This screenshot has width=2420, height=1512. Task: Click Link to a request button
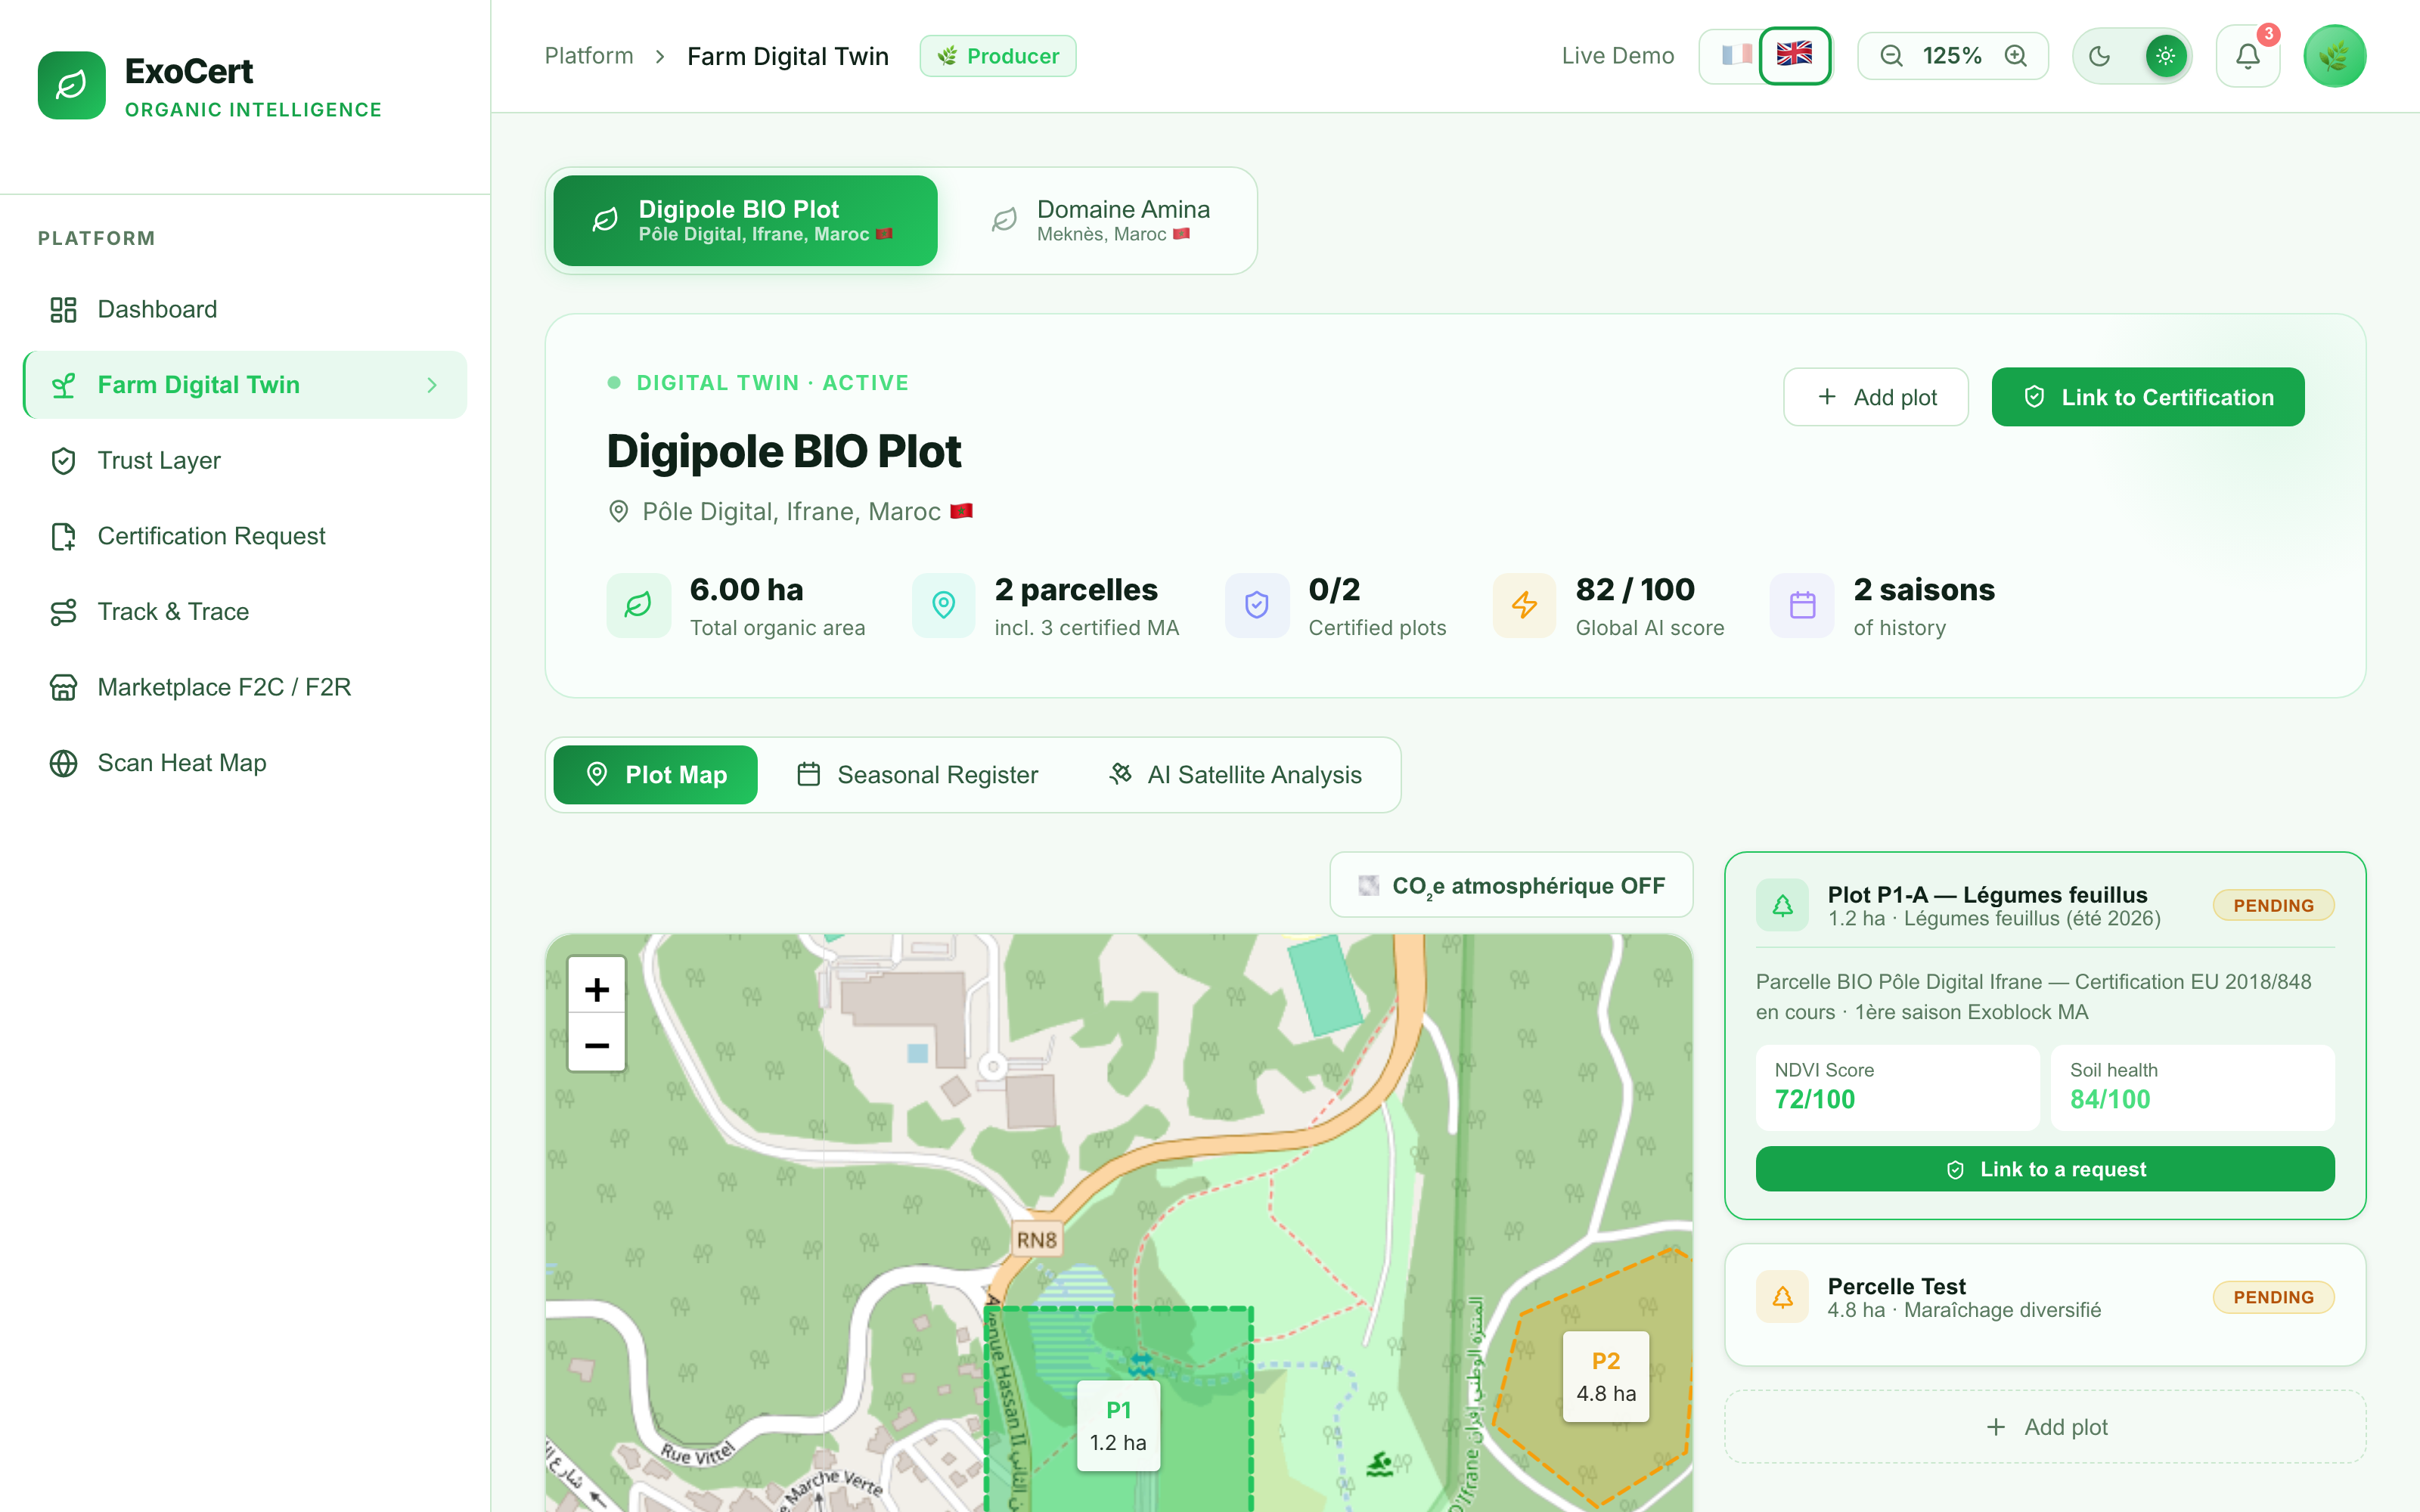click(2045, 1169)
